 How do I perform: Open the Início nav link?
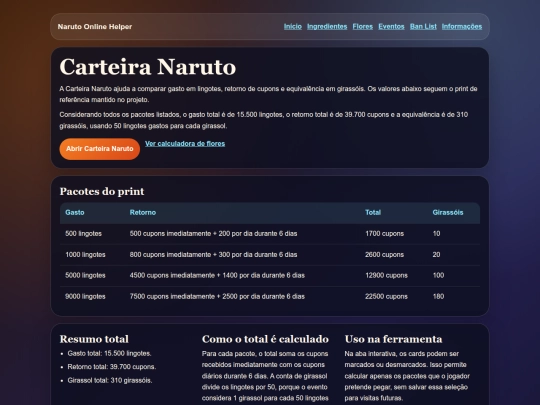[293, 27]
